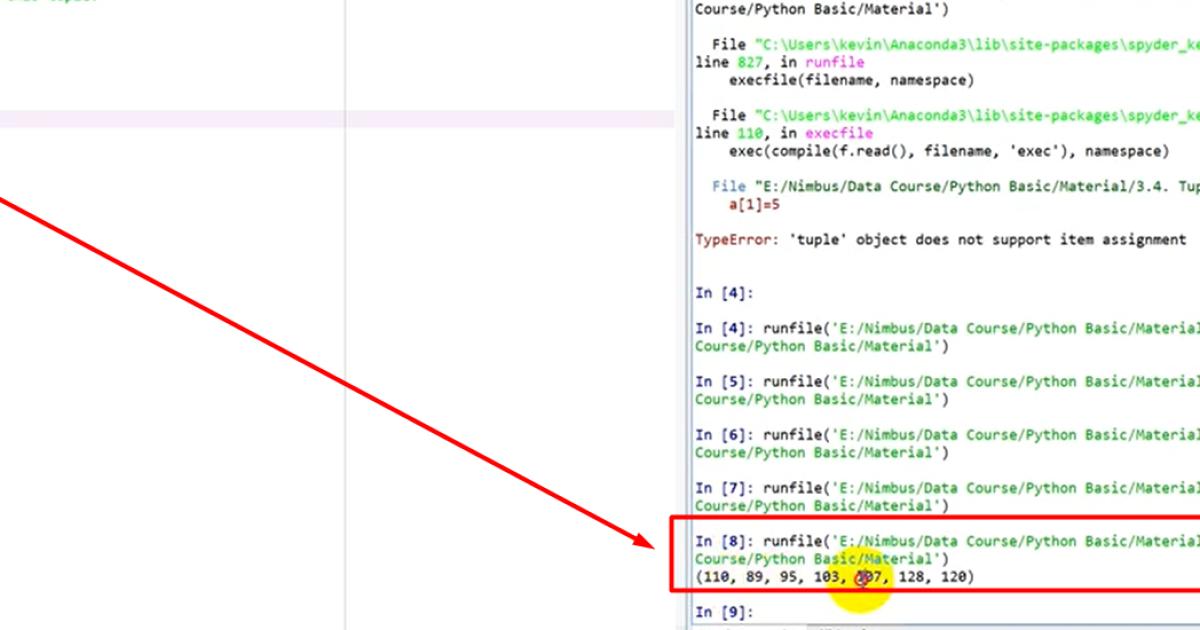Select the output tuple (110, 89, 95, 103...)
The image size is (1200, 630).
coord(834,577)
